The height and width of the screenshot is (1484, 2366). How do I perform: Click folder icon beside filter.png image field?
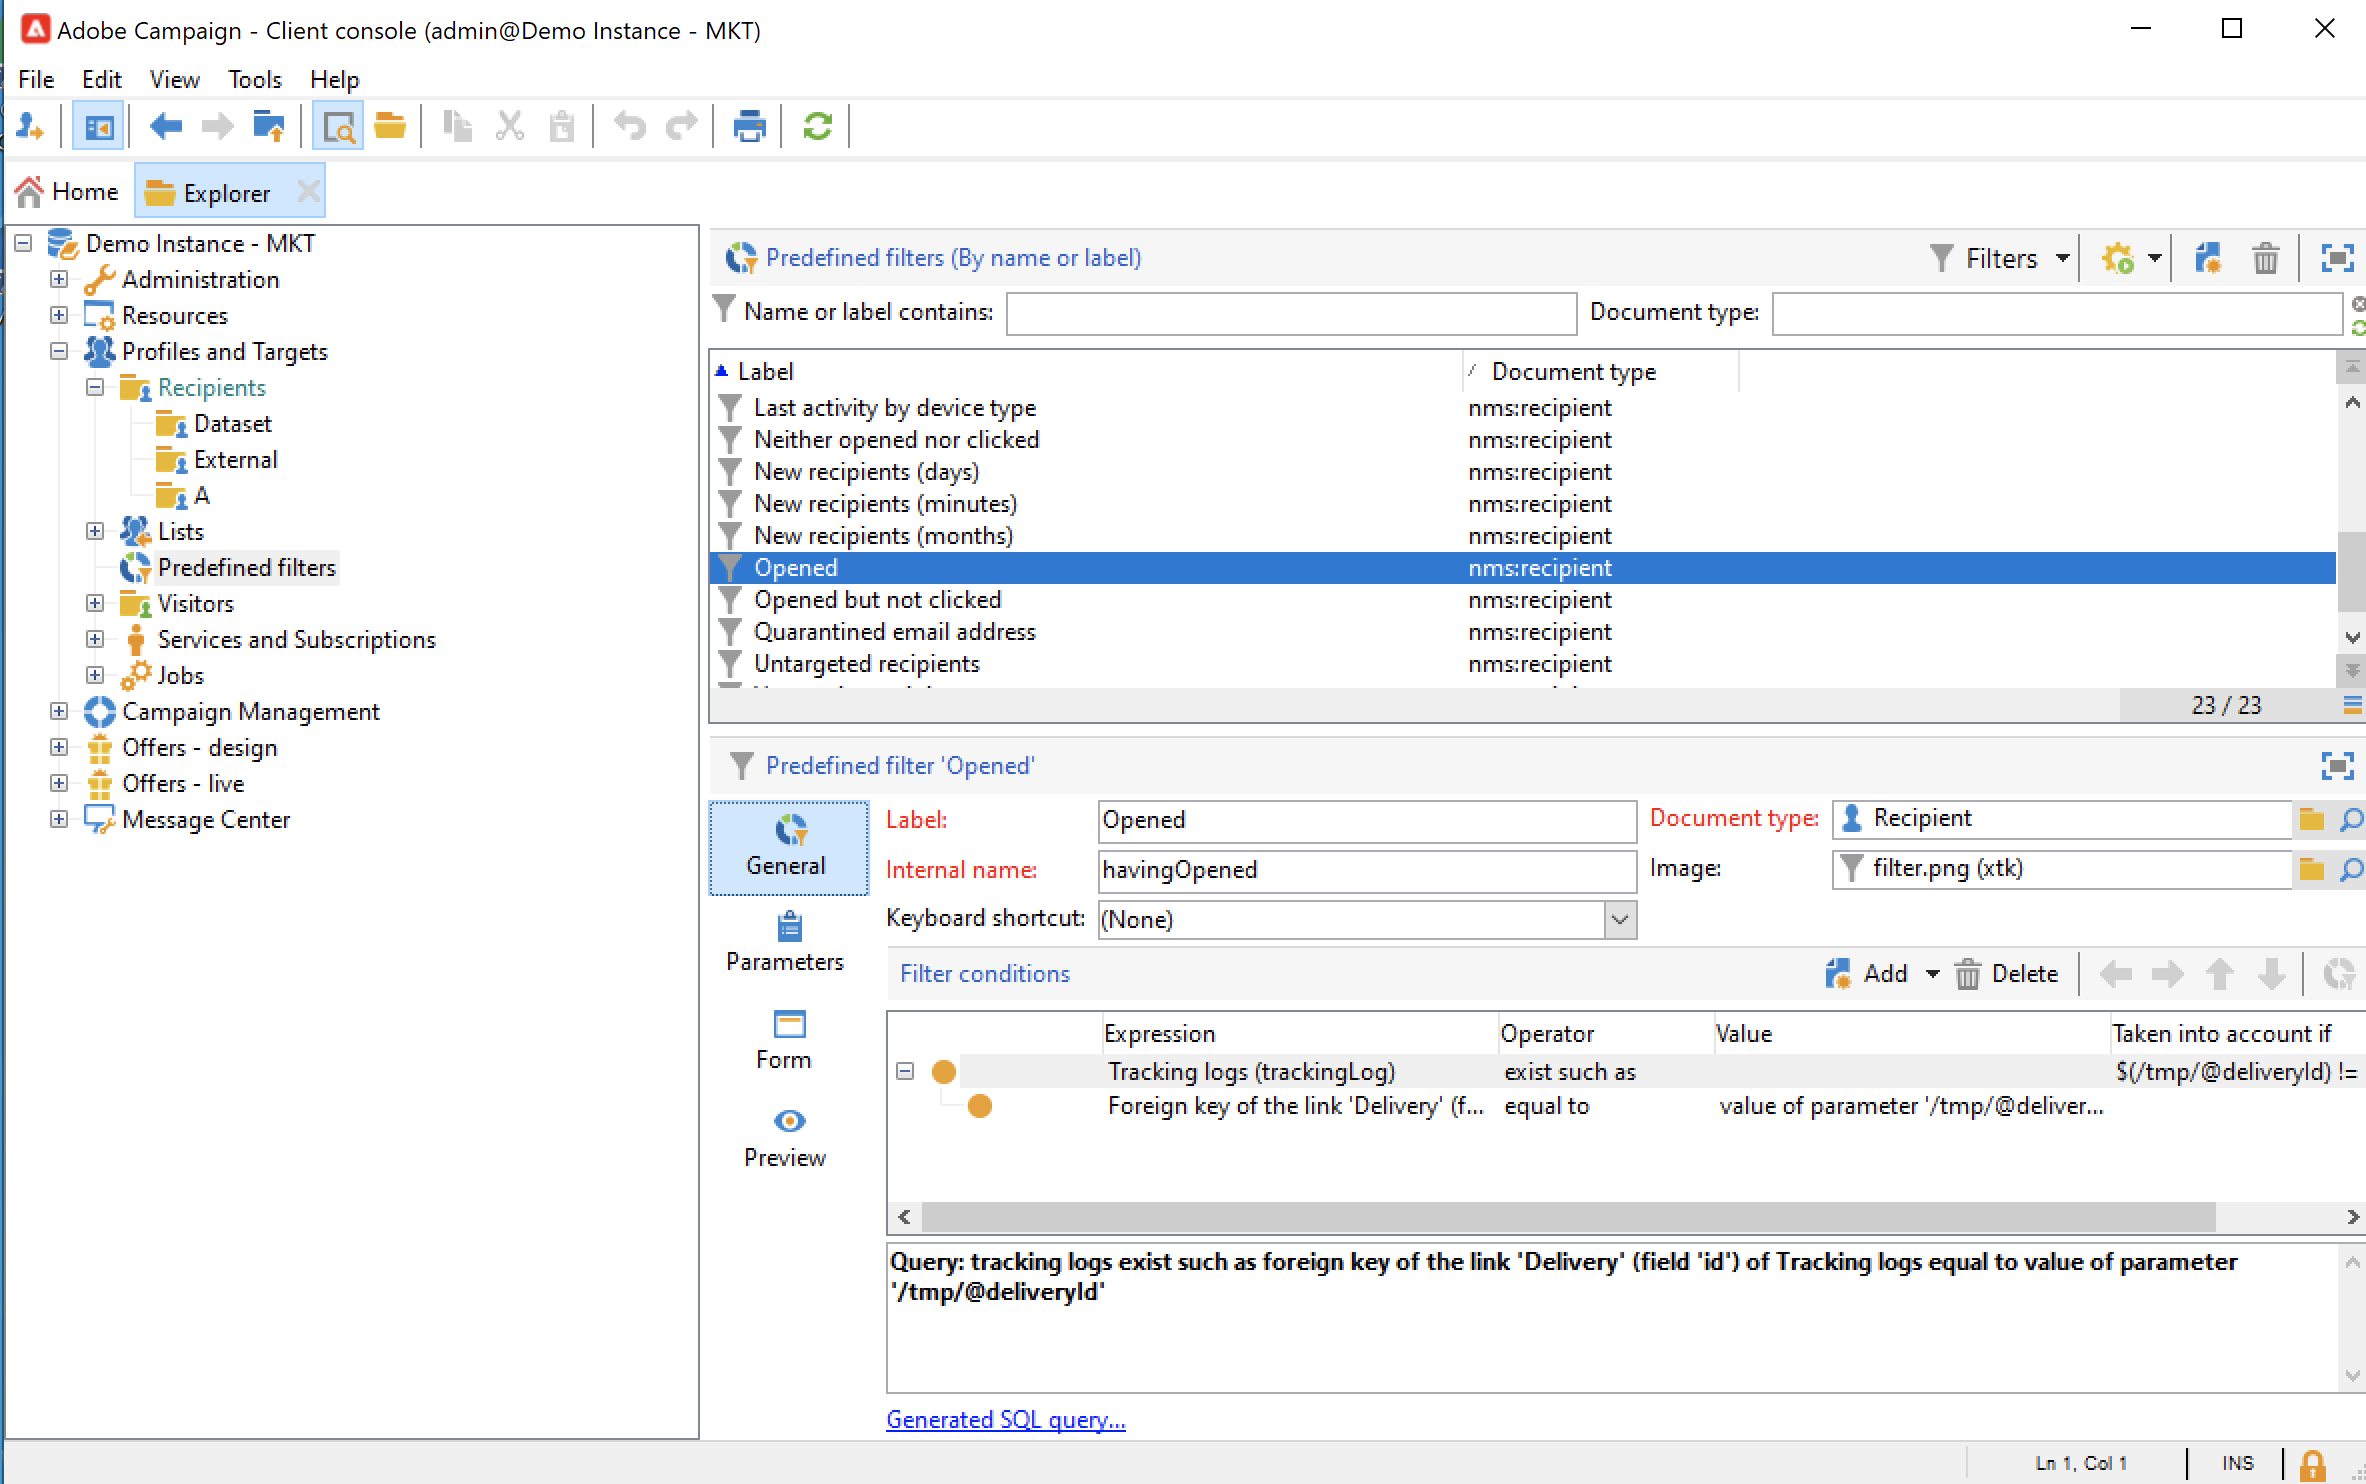click(x=2311, y=869)
